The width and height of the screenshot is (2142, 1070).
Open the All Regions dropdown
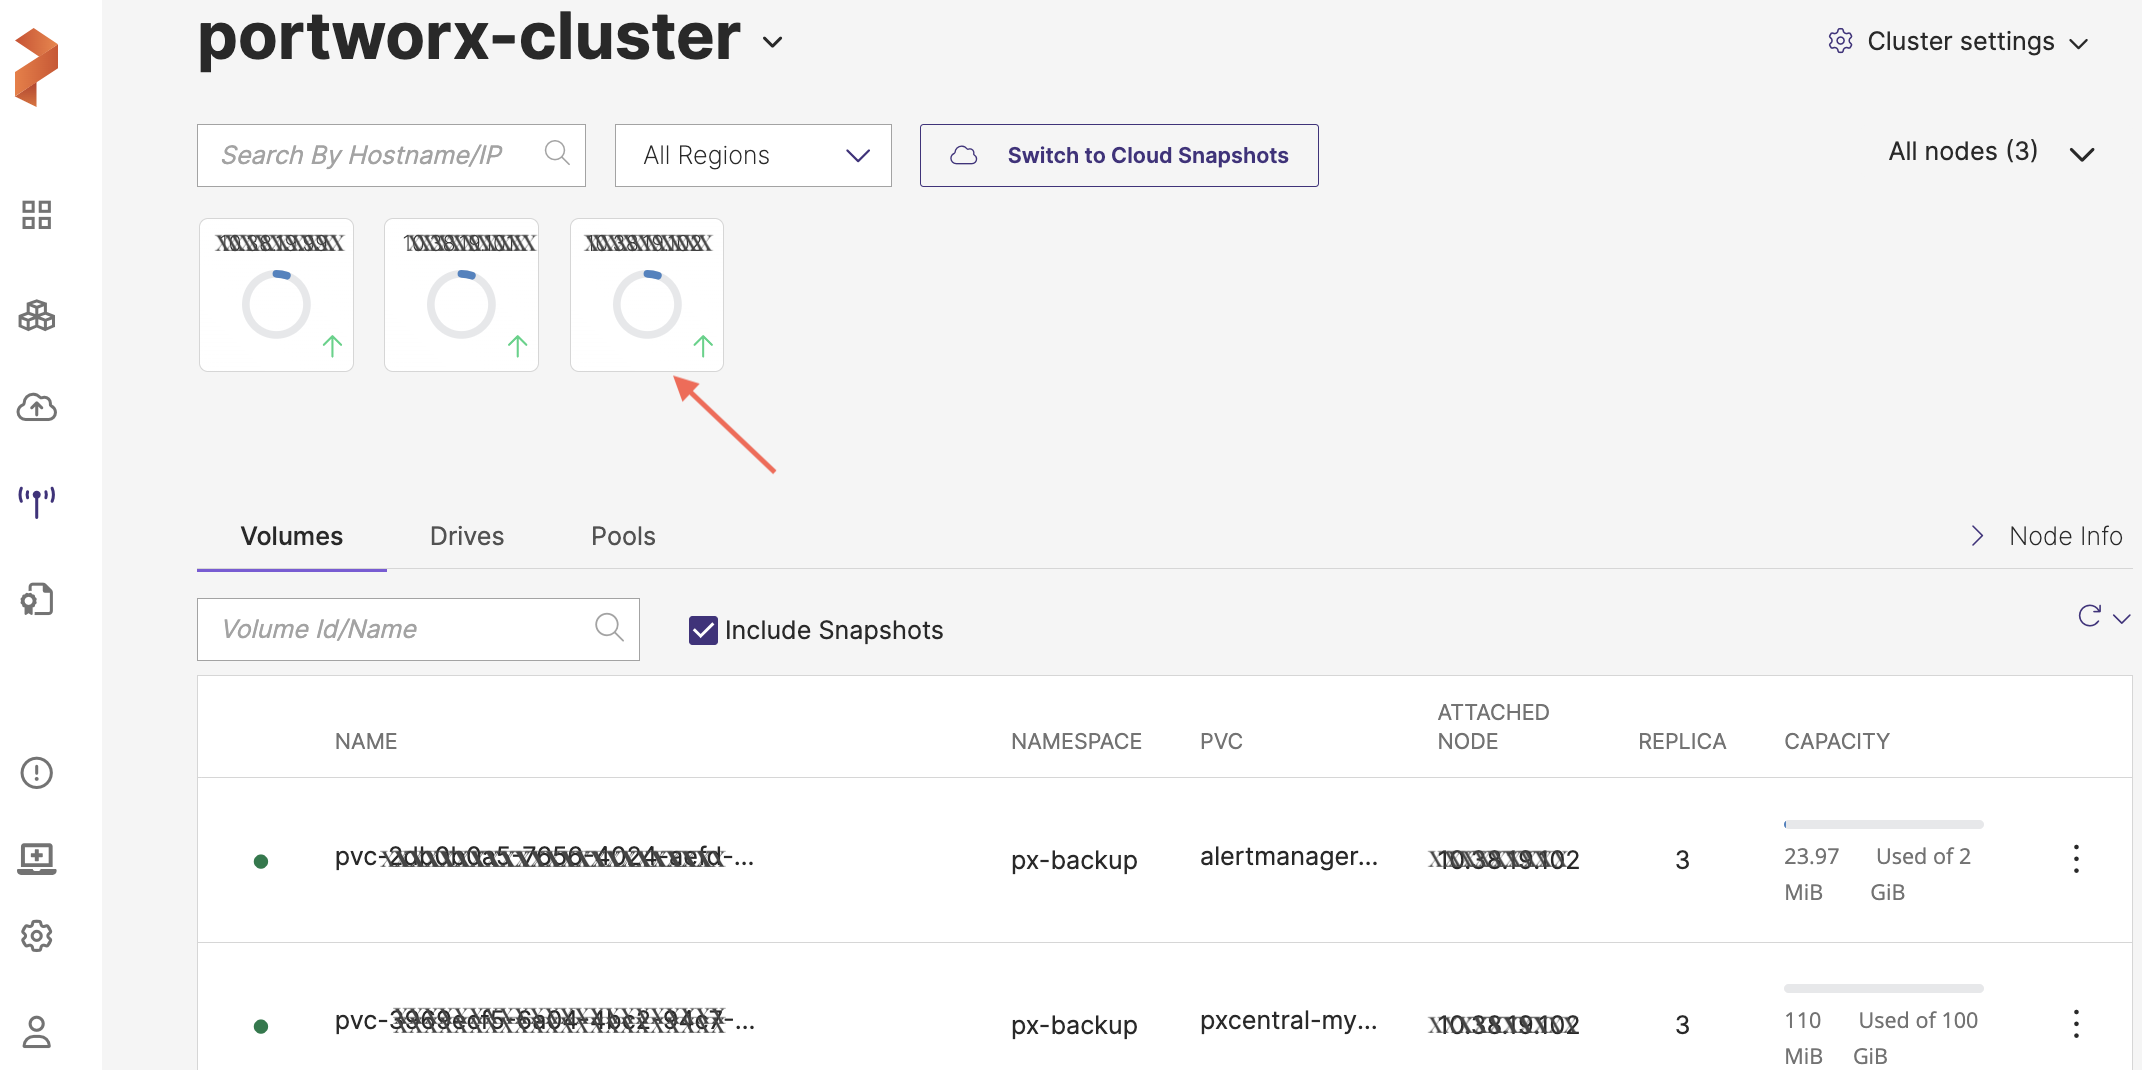[x=753, y=155]
